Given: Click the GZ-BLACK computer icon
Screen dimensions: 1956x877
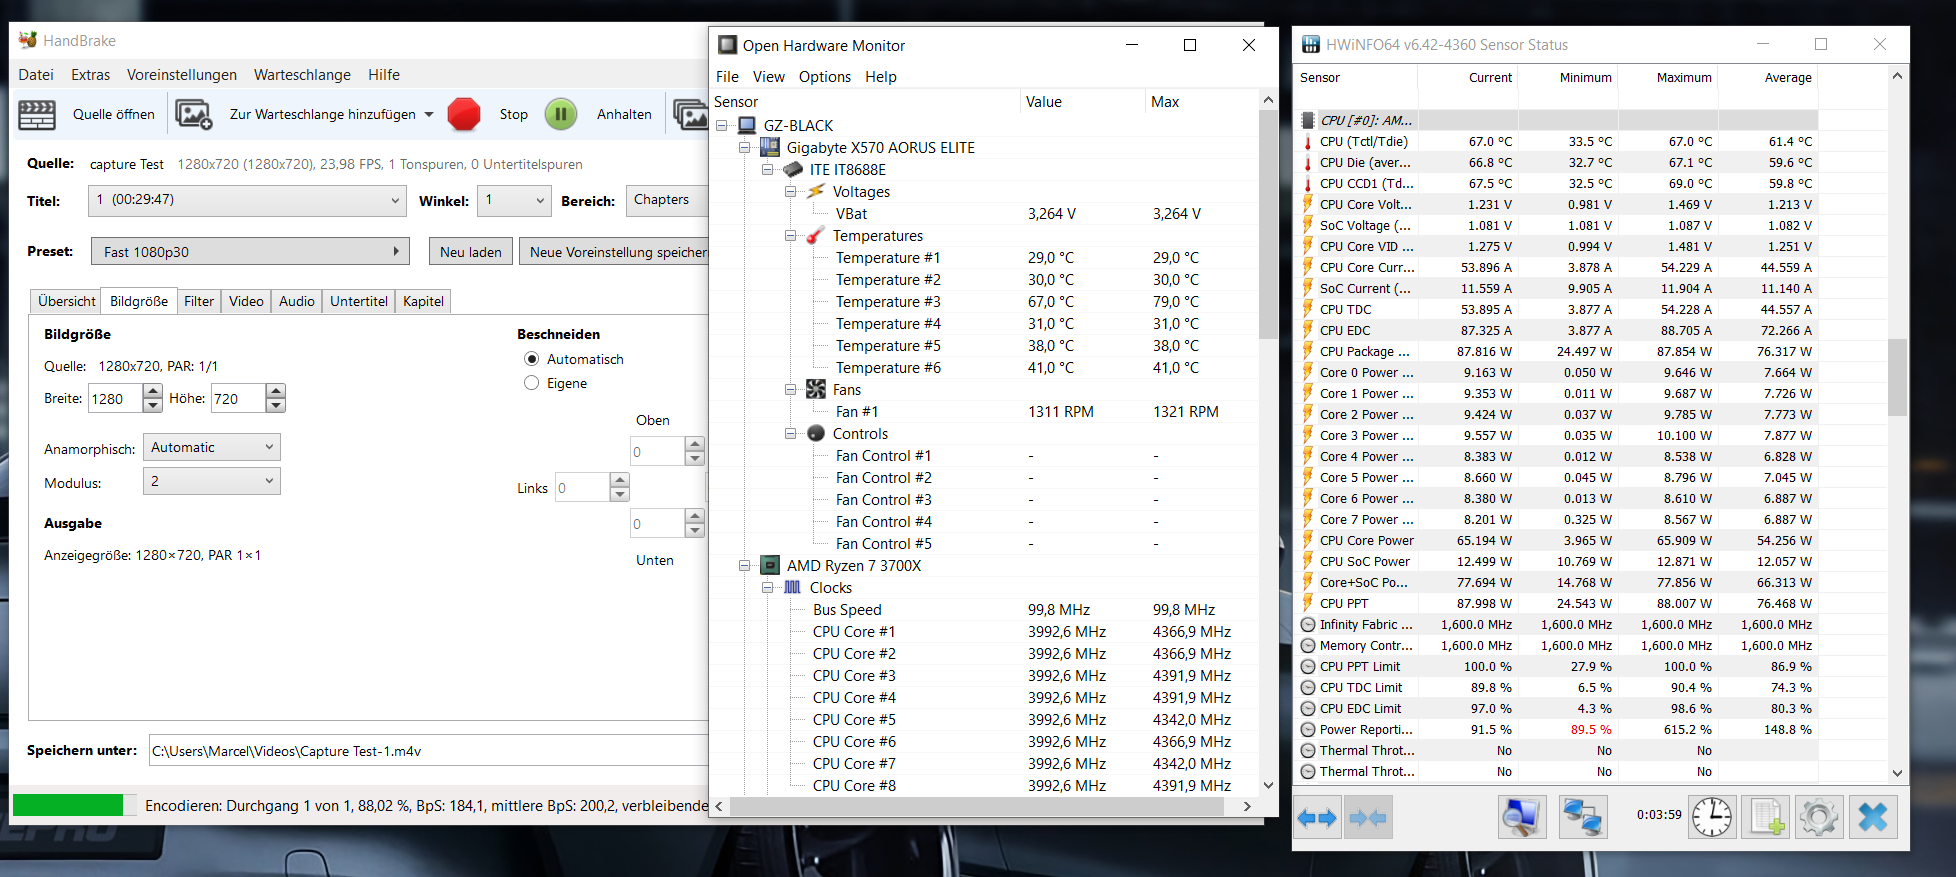Looking at the screenshot, I should [747, 125].
